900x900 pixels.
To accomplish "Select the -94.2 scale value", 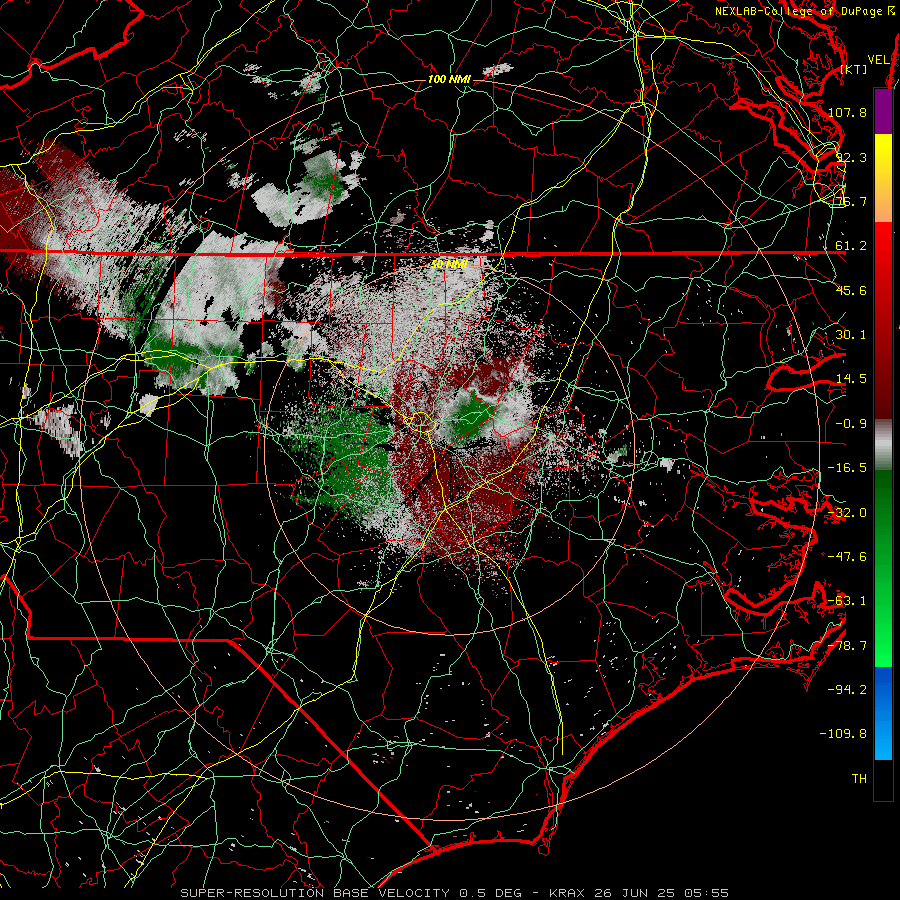I will (847, 689).
